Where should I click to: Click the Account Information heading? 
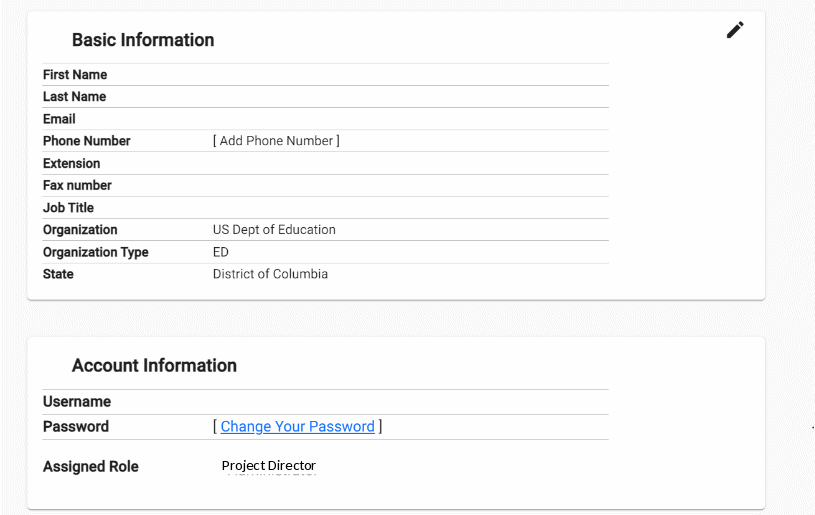tap(154, 366)
